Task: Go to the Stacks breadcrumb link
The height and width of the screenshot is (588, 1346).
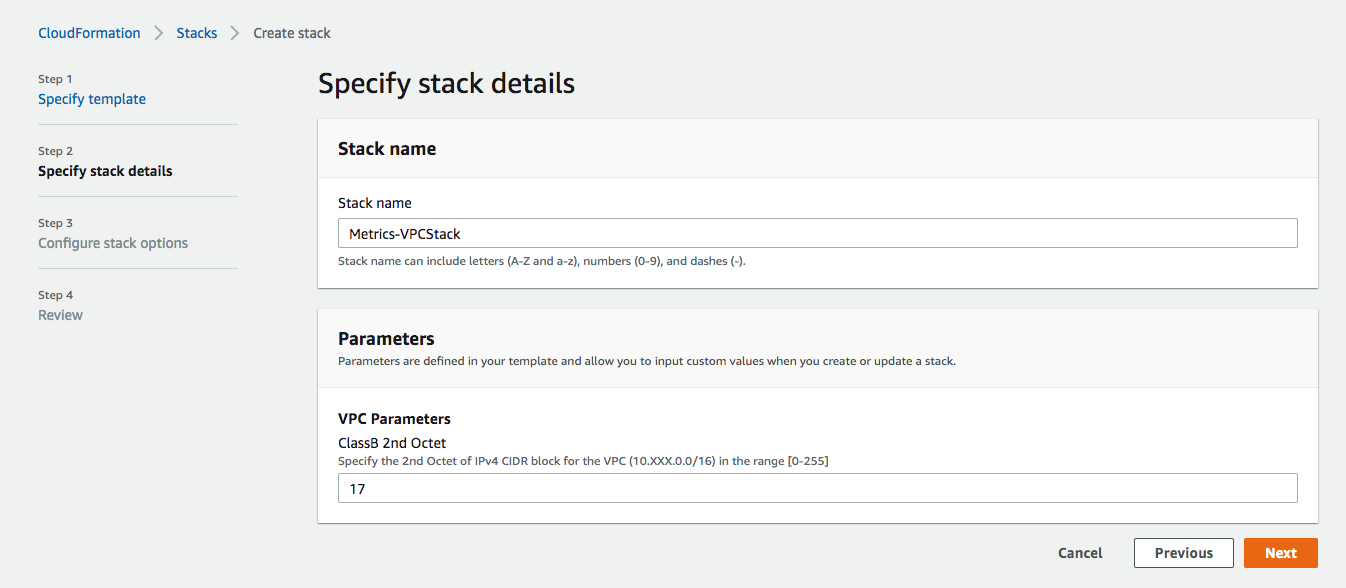Action: pyautogui.click(x=197, y=33)
